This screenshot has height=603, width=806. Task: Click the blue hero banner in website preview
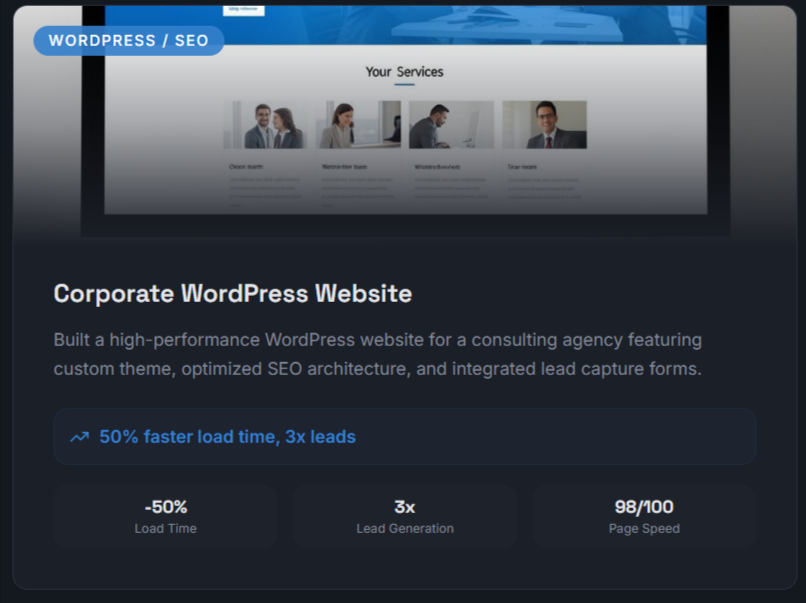click(500, 24)
